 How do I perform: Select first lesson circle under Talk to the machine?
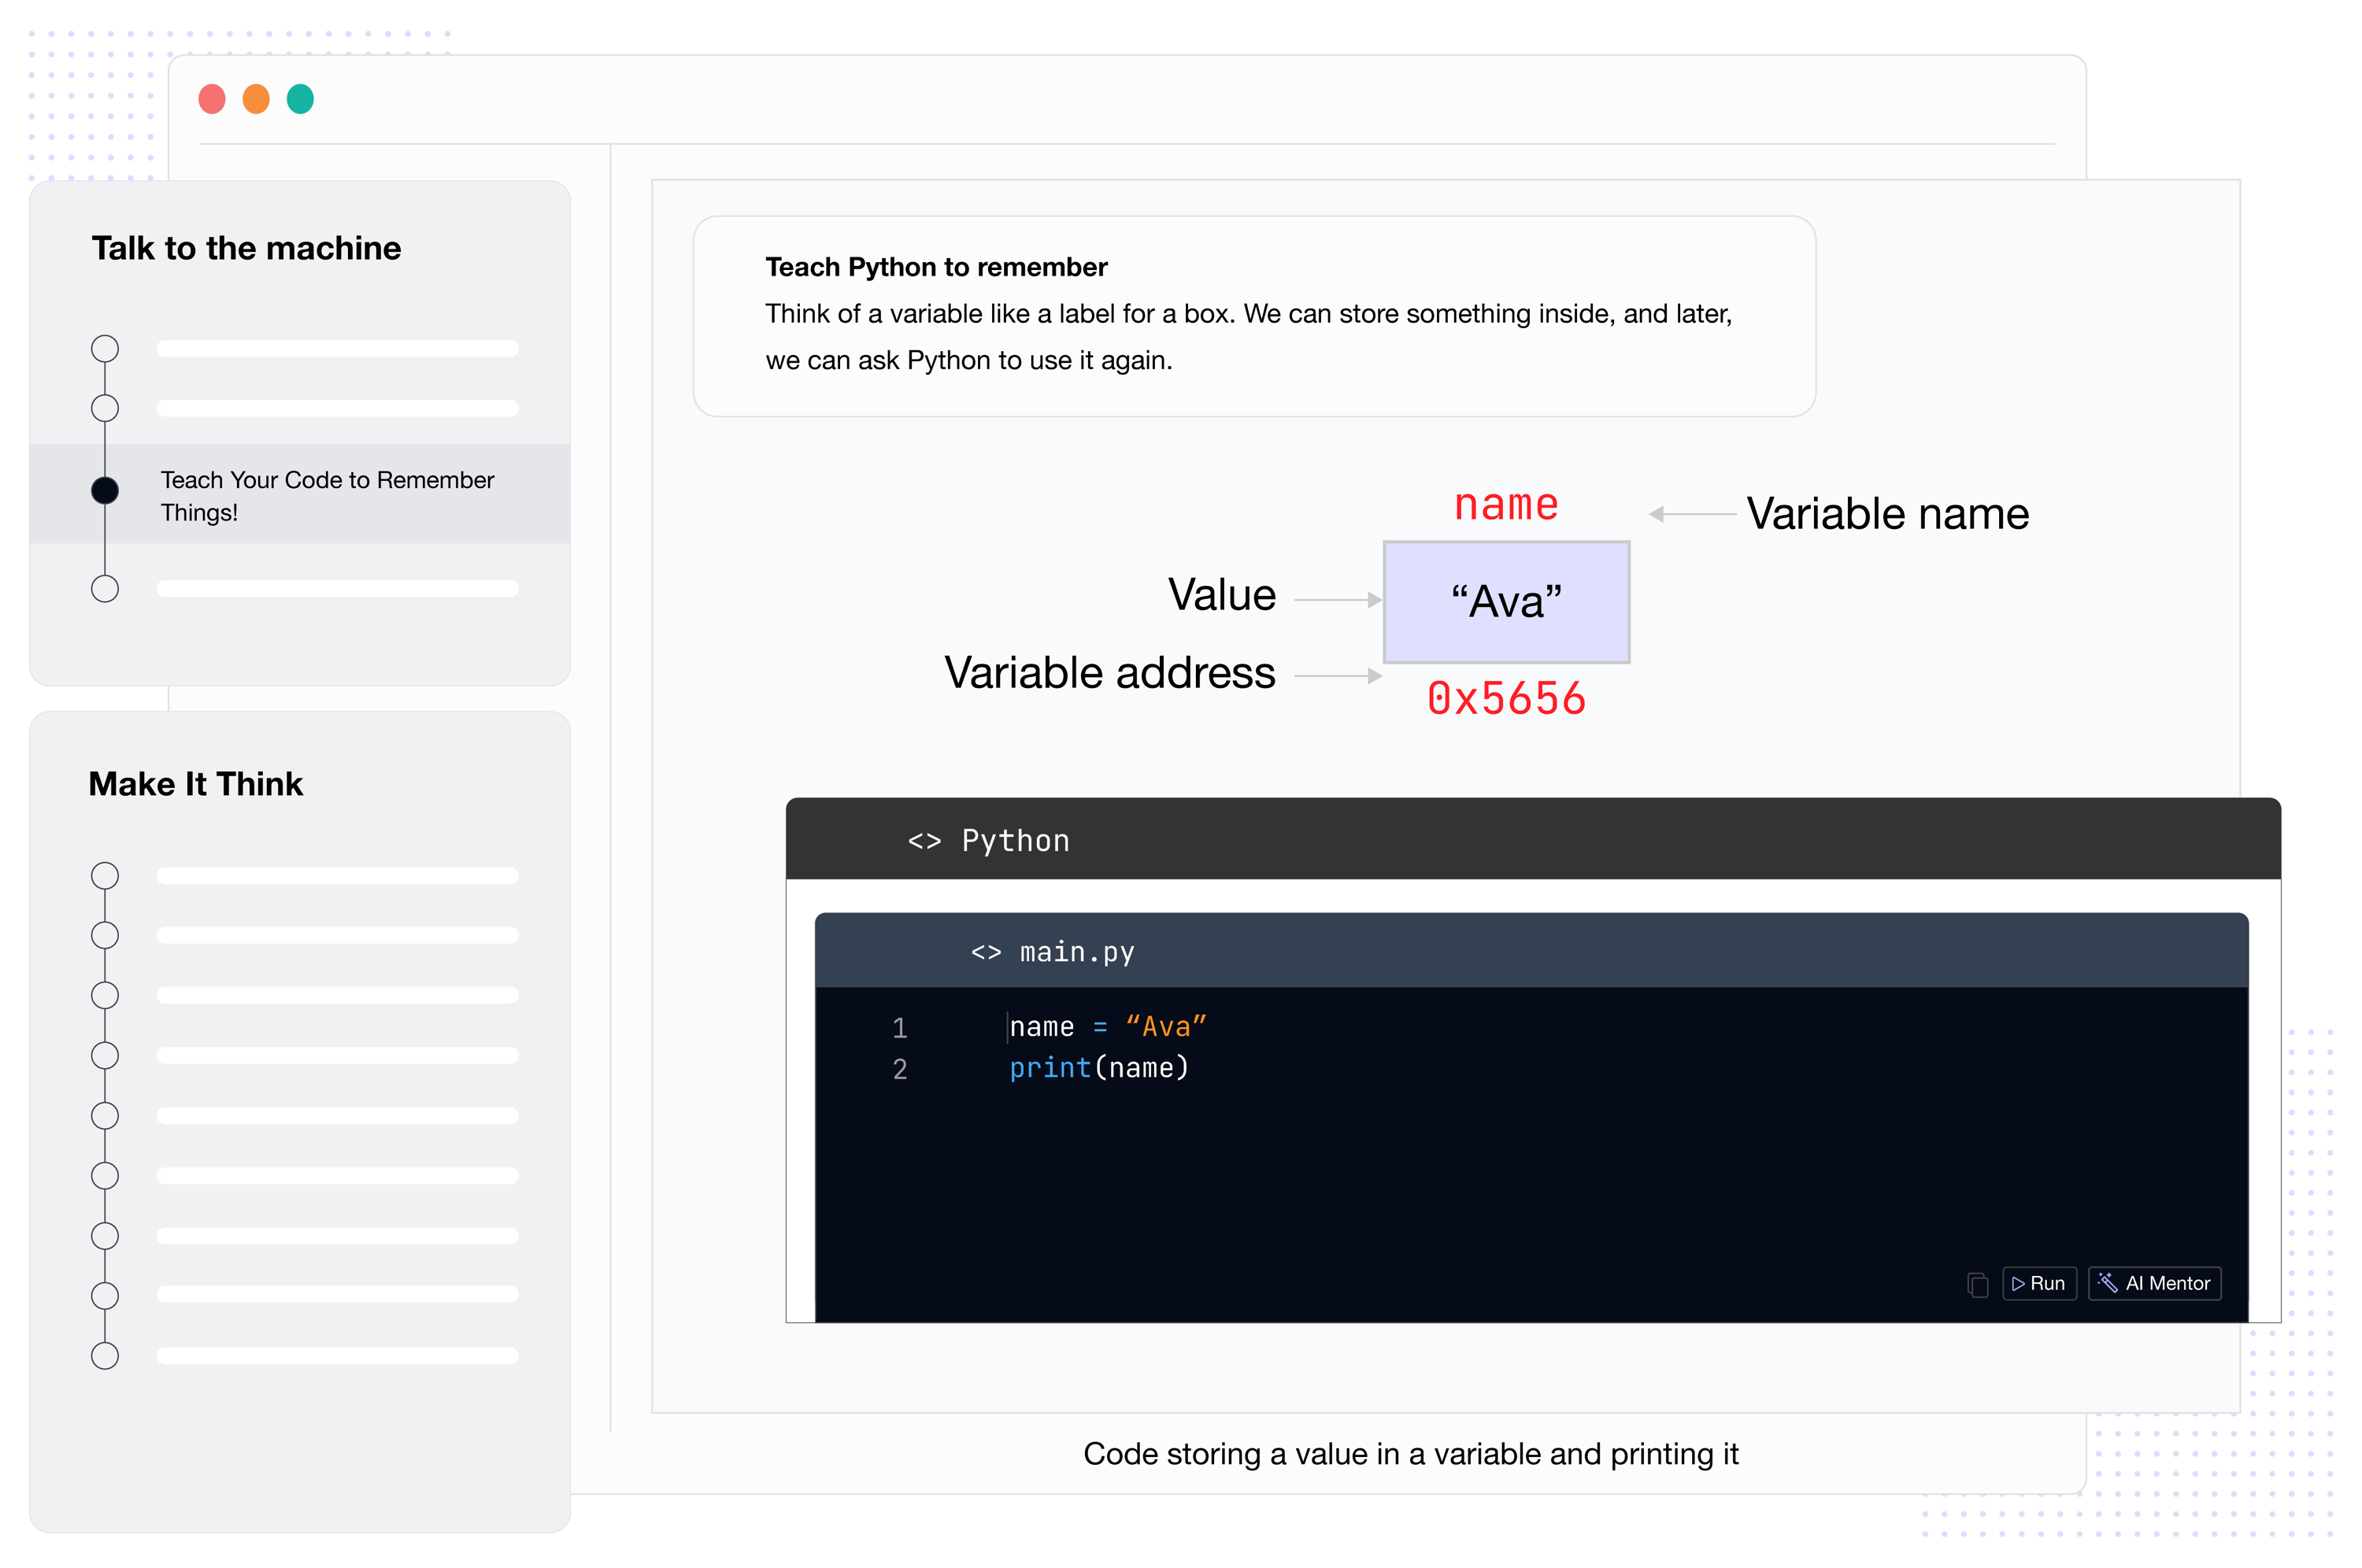(105, 348)
